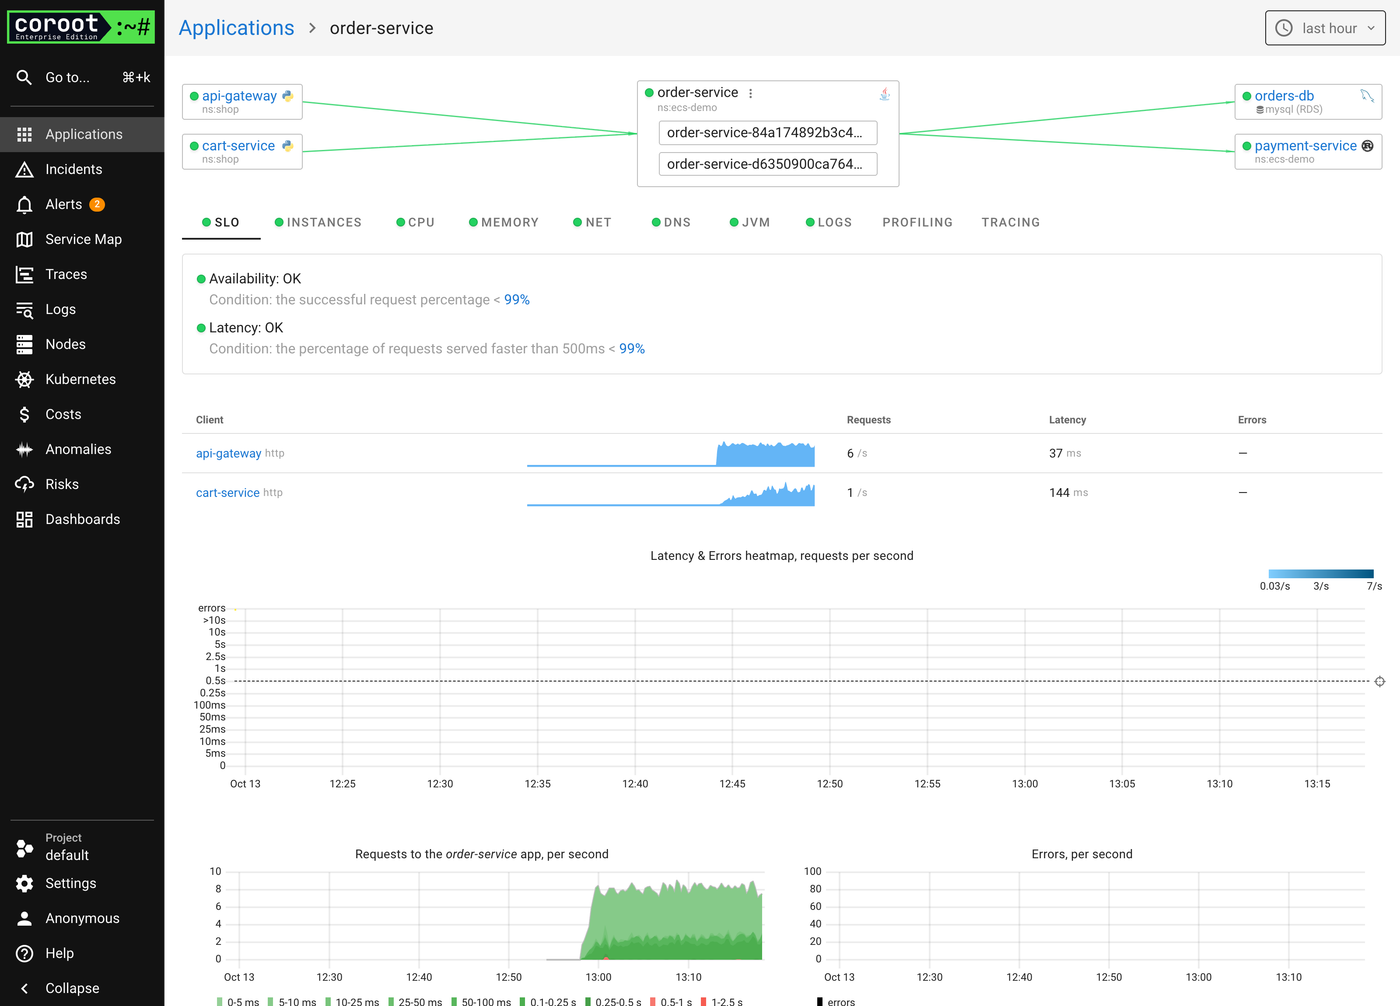This screenshot has width=1400, height=1006.
Task: Open the payment-service node in the map
Action: 1308,151
